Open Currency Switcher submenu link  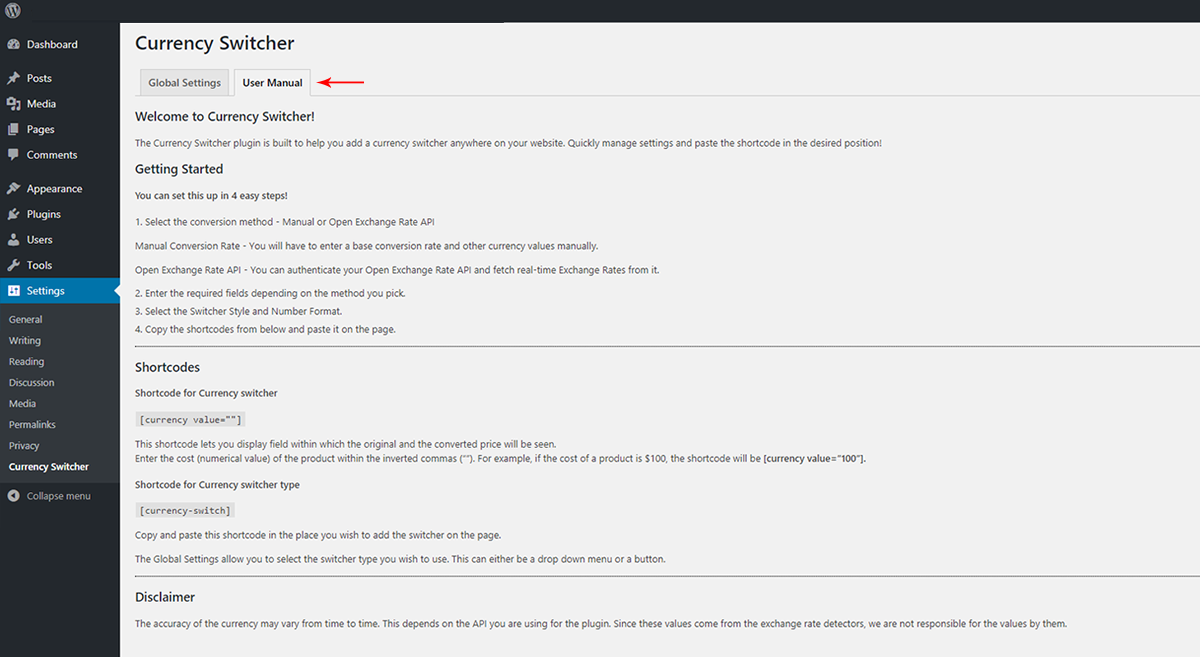click(x=49, y=467)
